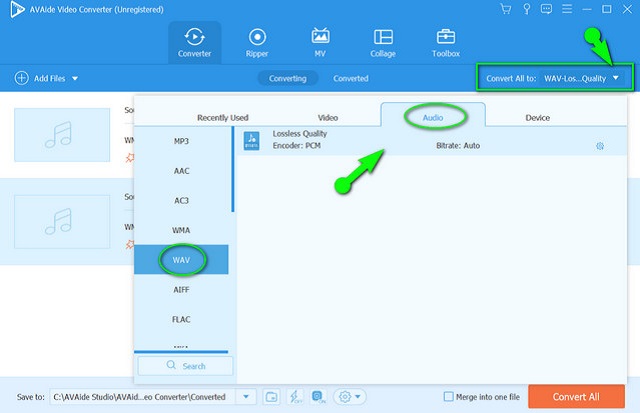Expand the Convert All to dropdown

[616, 78]
